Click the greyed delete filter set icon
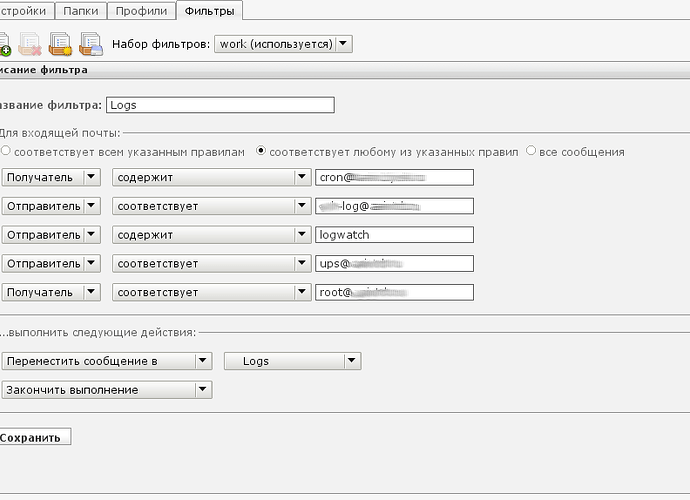 point(30,44)
